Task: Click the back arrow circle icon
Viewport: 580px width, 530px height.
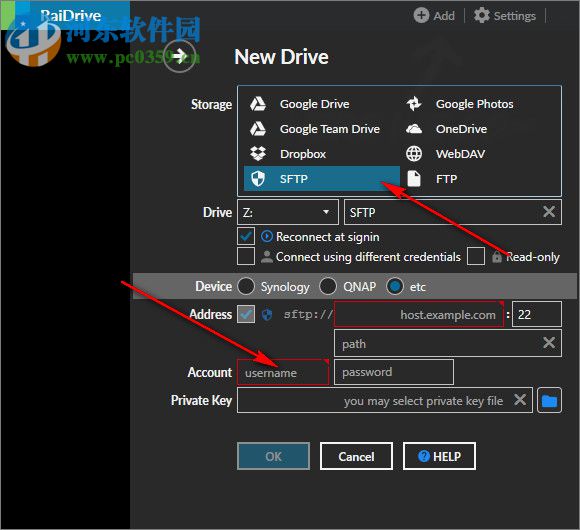Action: pos(180,56)
